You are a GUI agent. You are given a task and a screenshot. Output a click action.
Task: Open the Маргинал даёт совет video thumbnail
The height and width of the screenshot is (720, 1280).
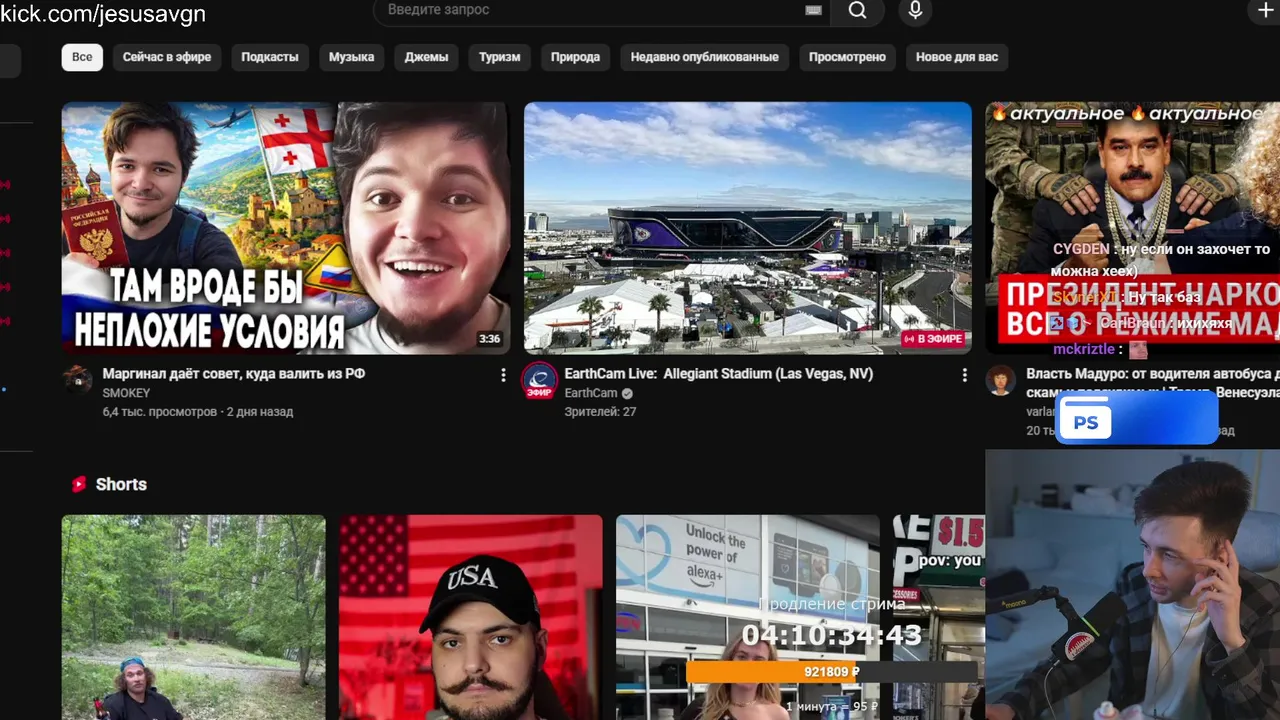click(x=286, y=228)
